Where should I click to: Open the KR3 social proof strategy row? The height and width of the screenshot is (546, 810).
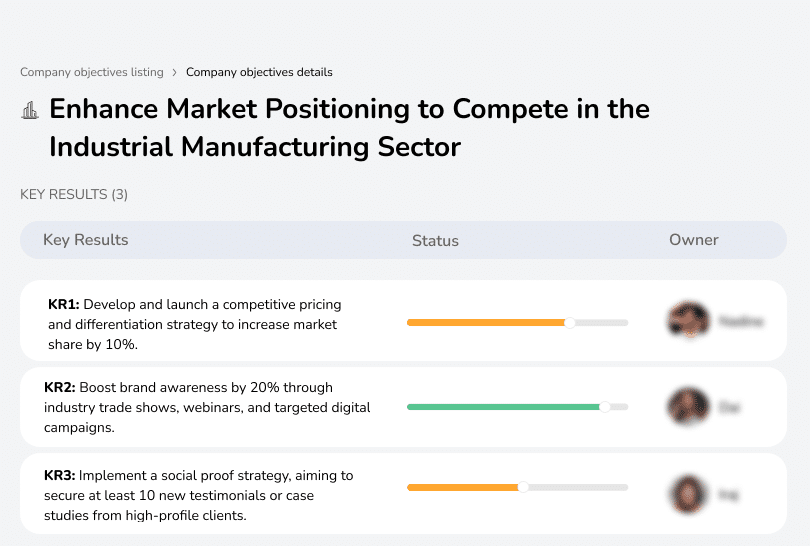[x=198, y=495]
